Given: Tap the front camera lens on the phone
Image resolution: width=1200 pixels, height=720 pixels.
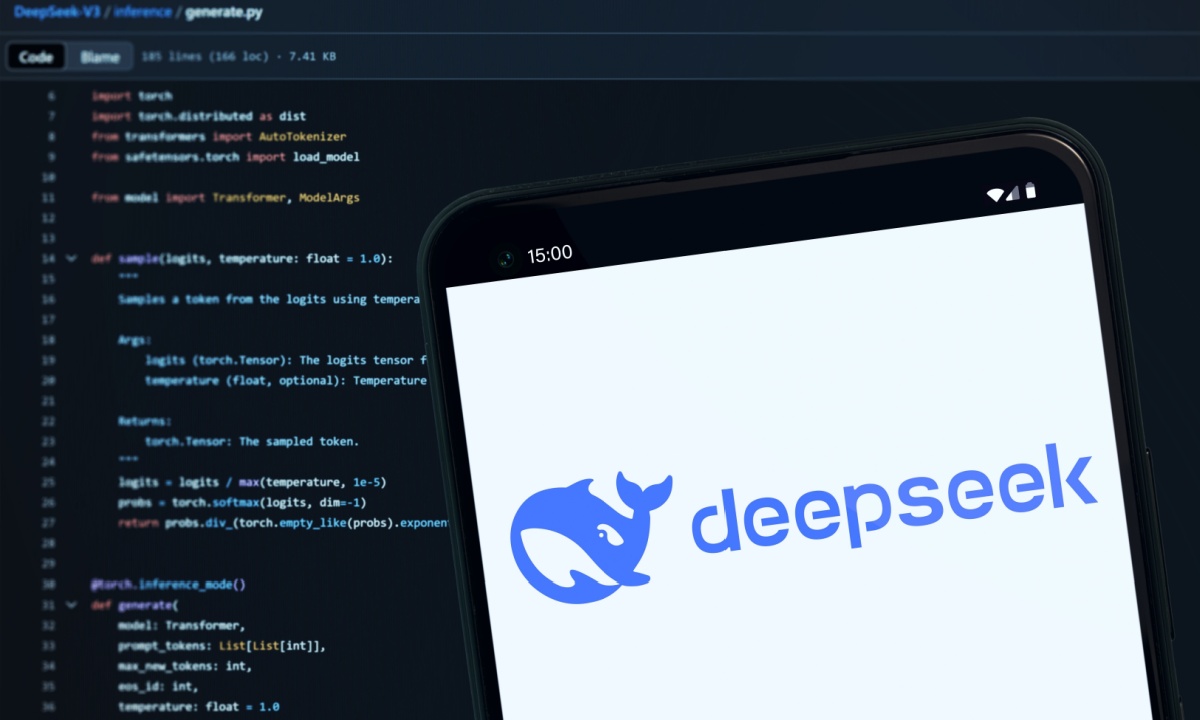Looking at the screenshot, I should [505, 260].
